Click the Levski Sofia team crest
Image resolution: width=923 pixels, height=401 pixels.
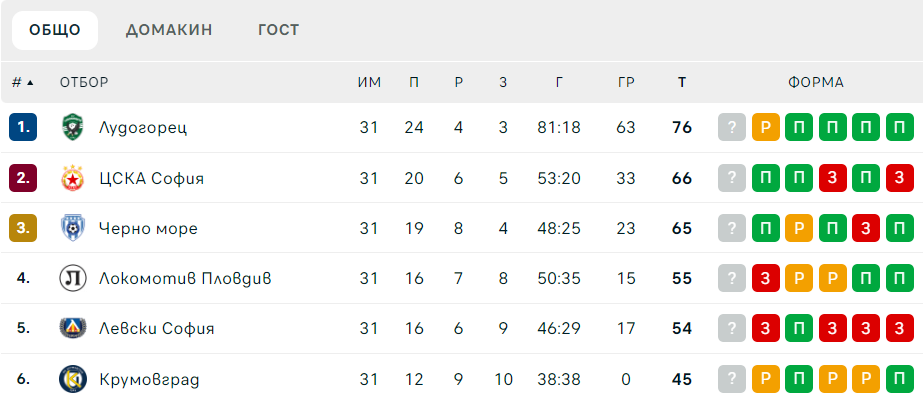pos(73,328)
